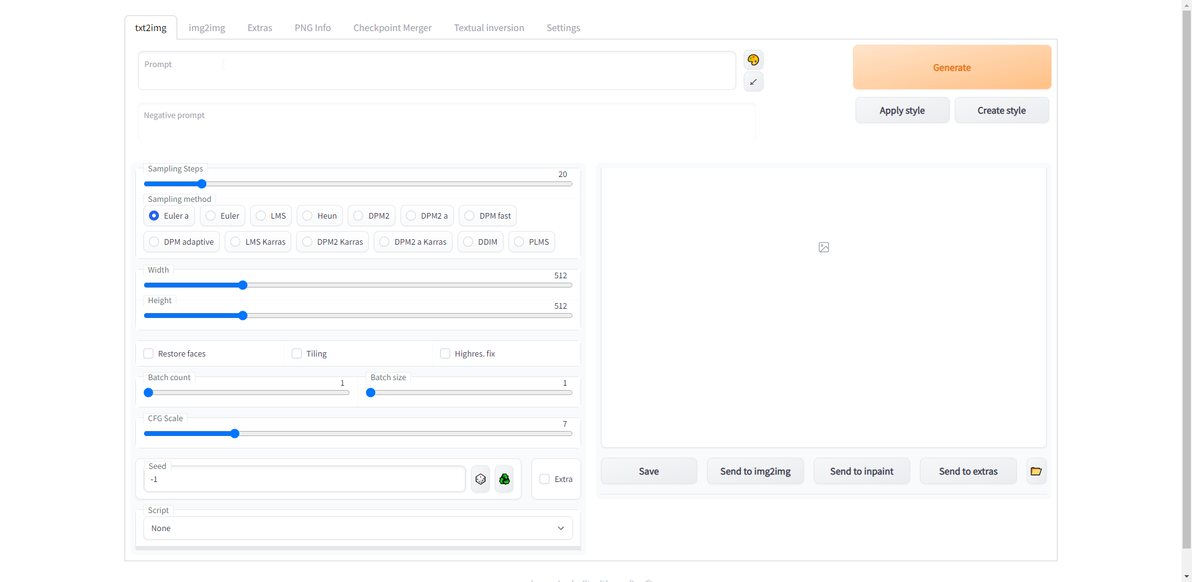
Task: Switch to the img2img tab
Action: click(x=207, y=27)
